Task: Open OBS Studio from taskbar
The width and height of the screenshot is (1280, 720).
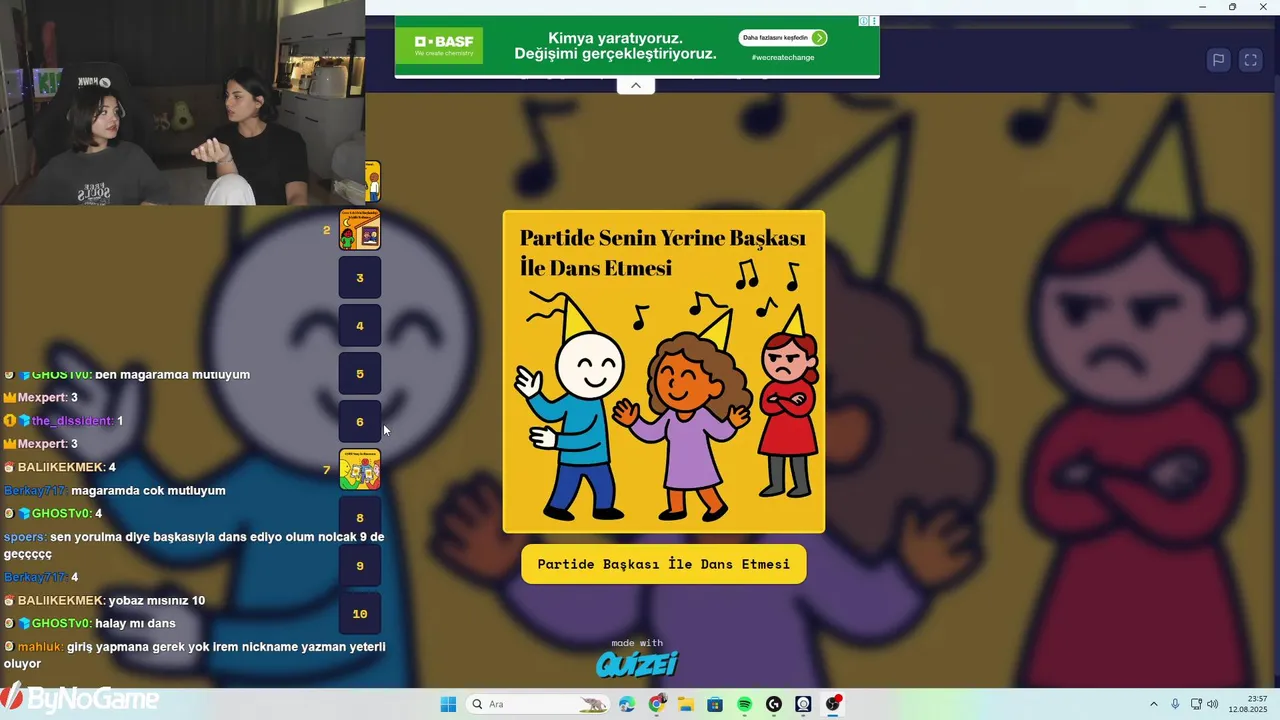Action: click(833, 704)
